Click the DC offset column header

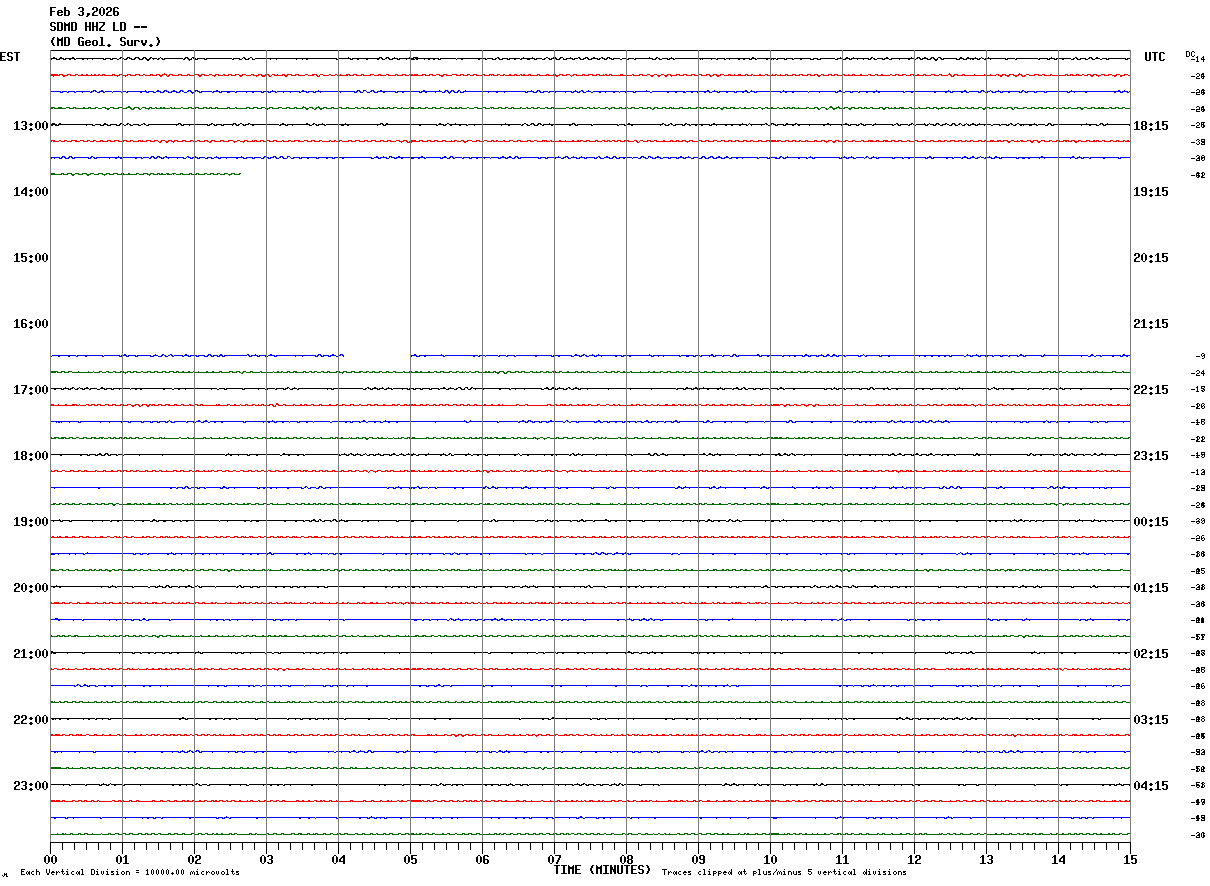(1190, 54)
